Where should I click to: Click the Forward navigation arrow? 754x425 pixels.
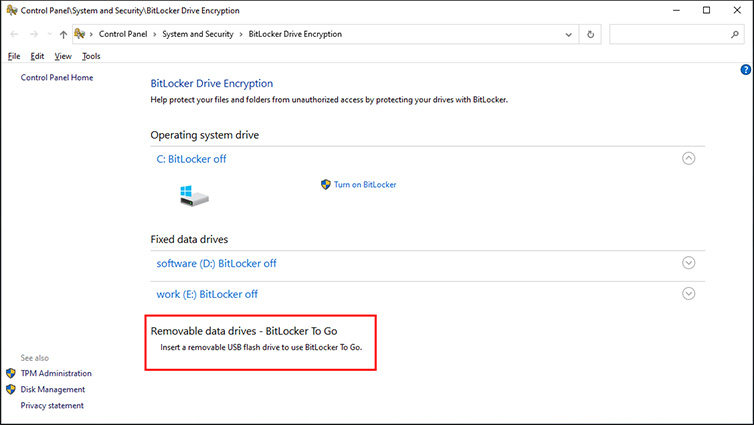point(34,34)
